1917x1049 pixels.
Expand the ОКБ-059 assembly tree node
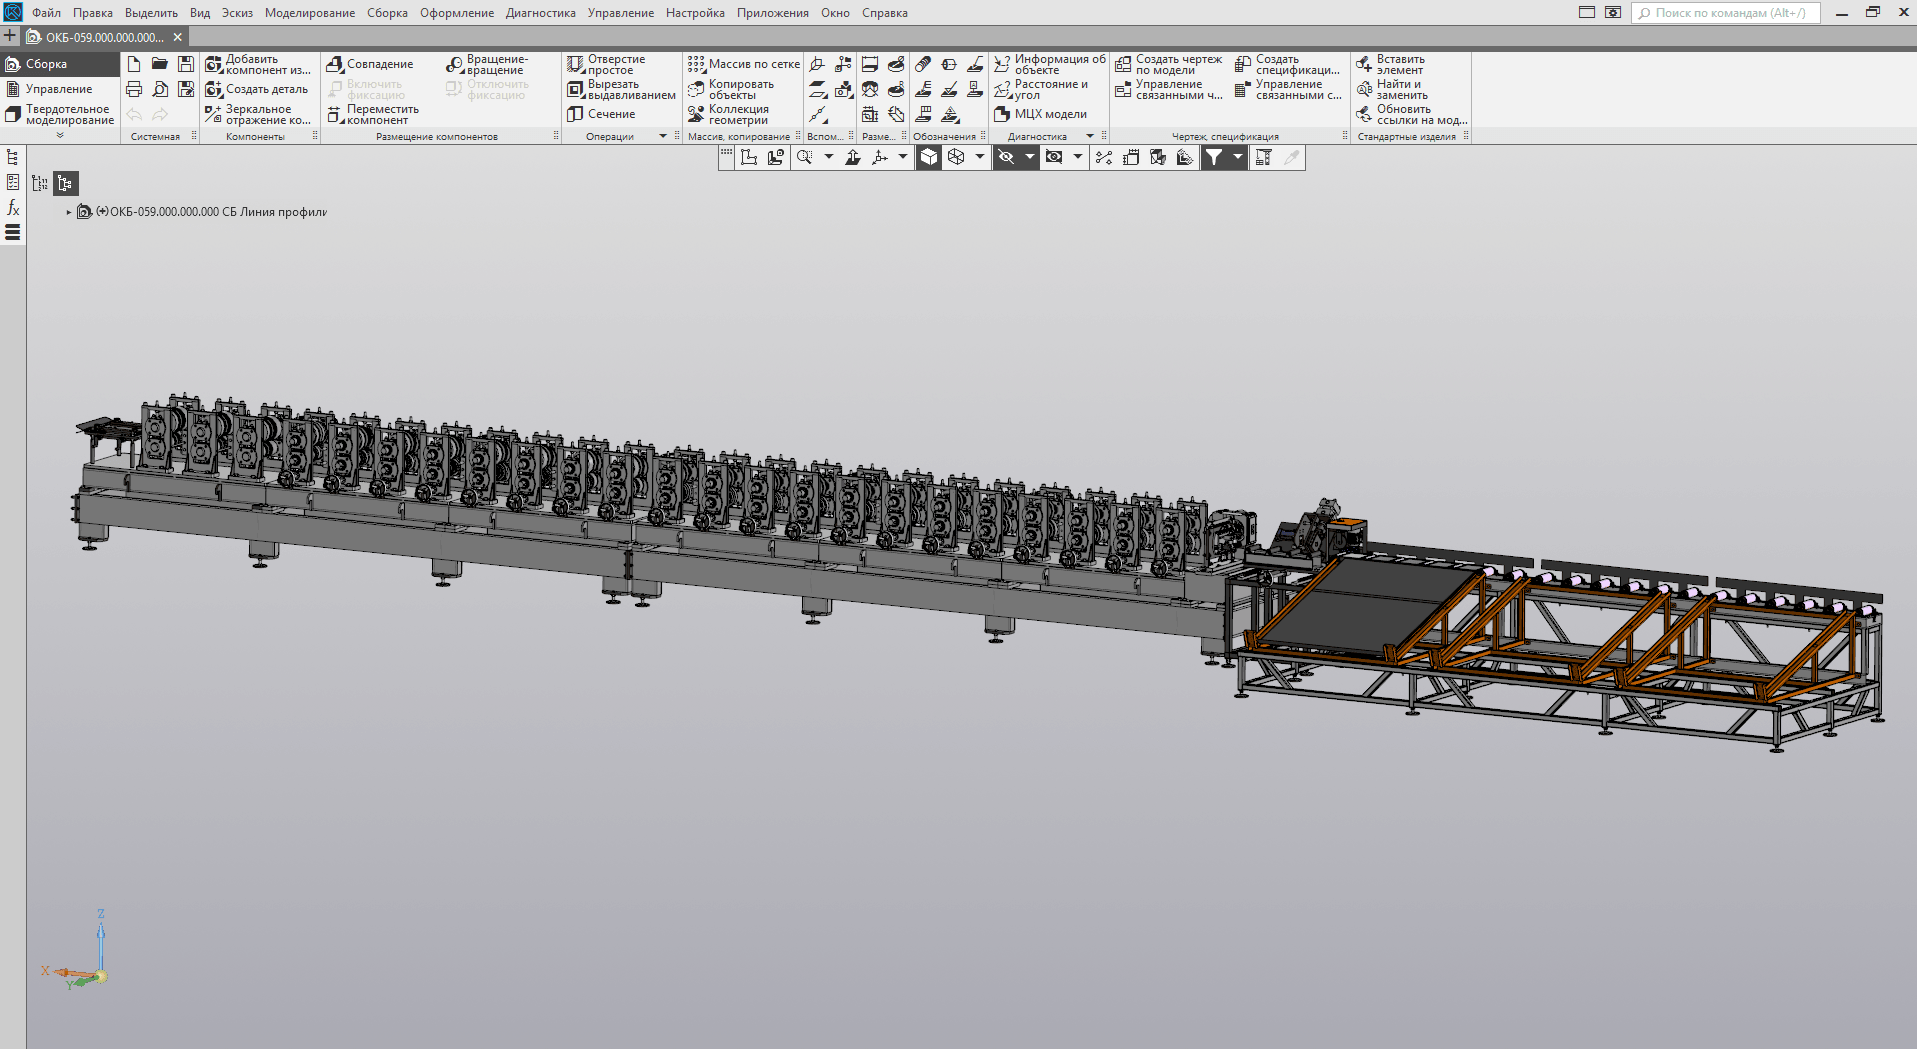point(69,212)
